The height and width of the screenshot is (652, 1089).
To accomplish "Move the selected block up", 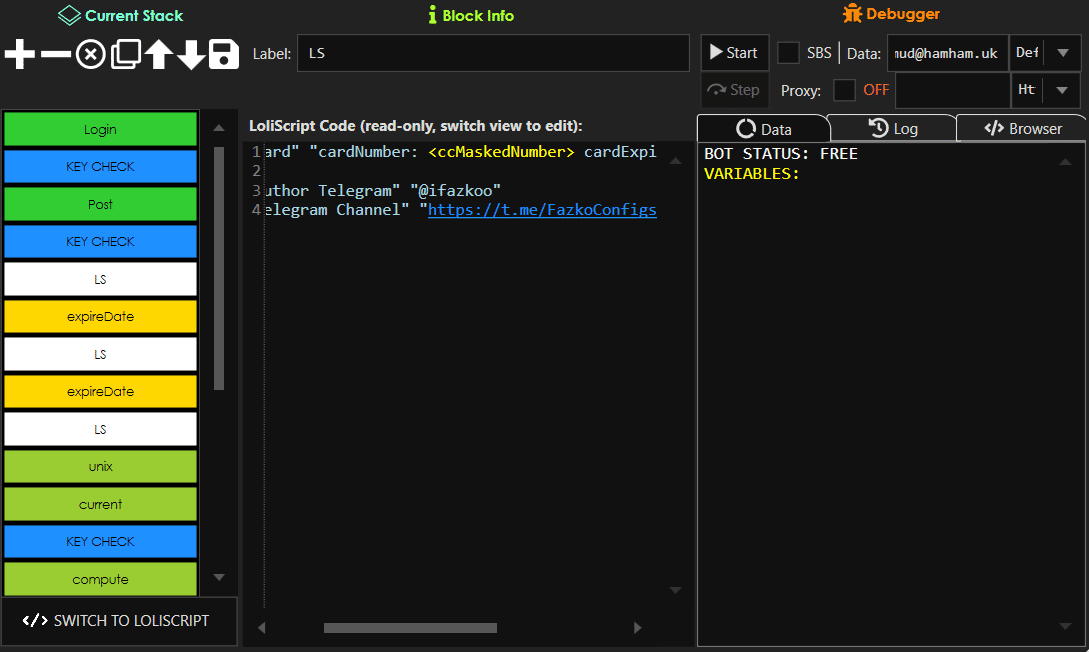I will [x=158, y=54].
